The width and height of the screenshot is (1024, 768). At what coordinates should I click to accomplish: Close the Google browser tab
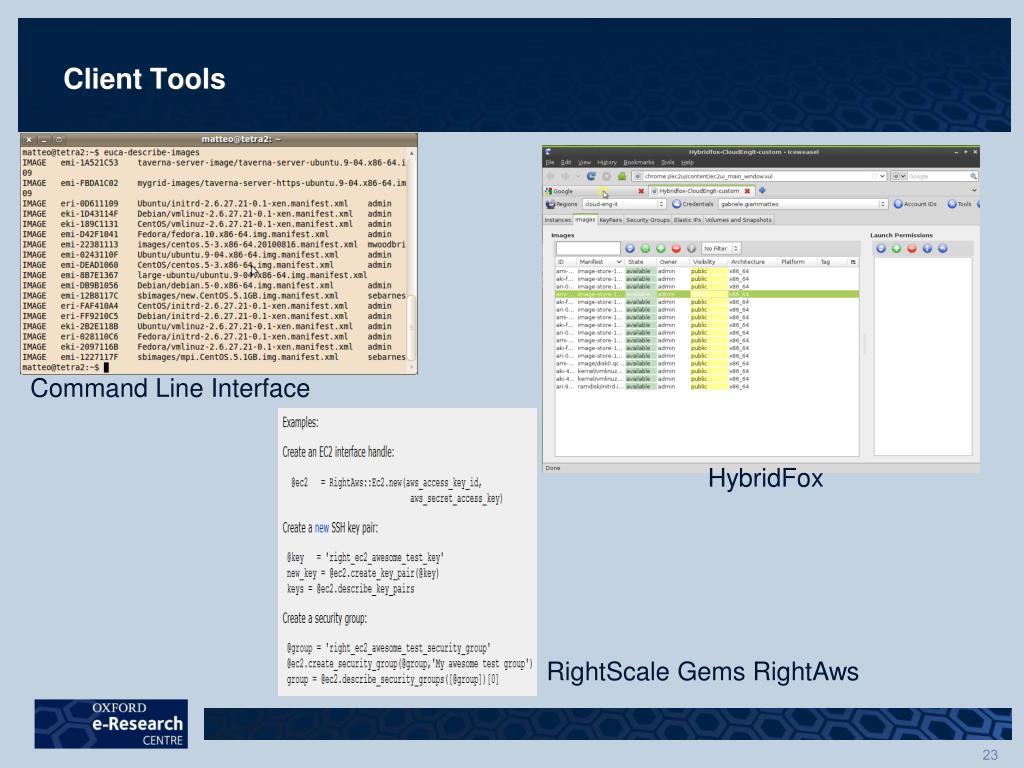(641, 191)
